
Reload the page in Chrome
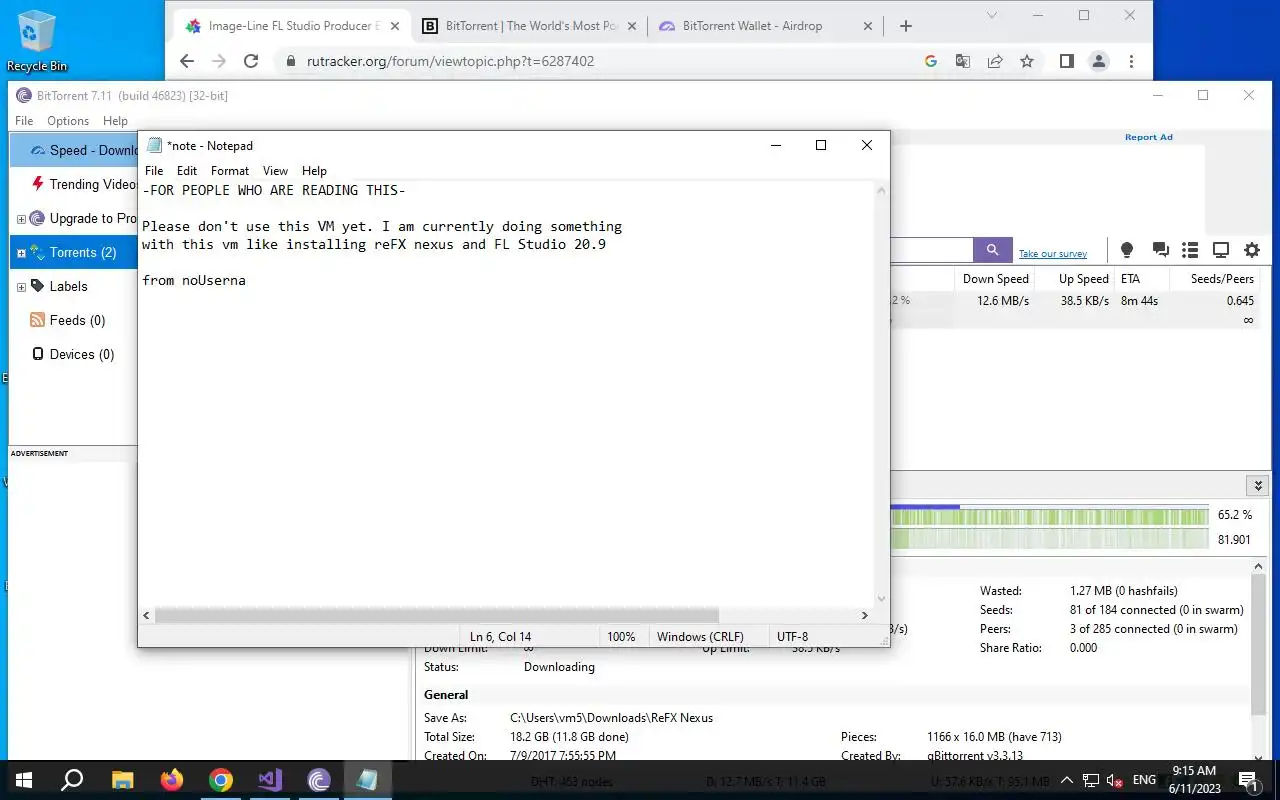pos(252,61)
